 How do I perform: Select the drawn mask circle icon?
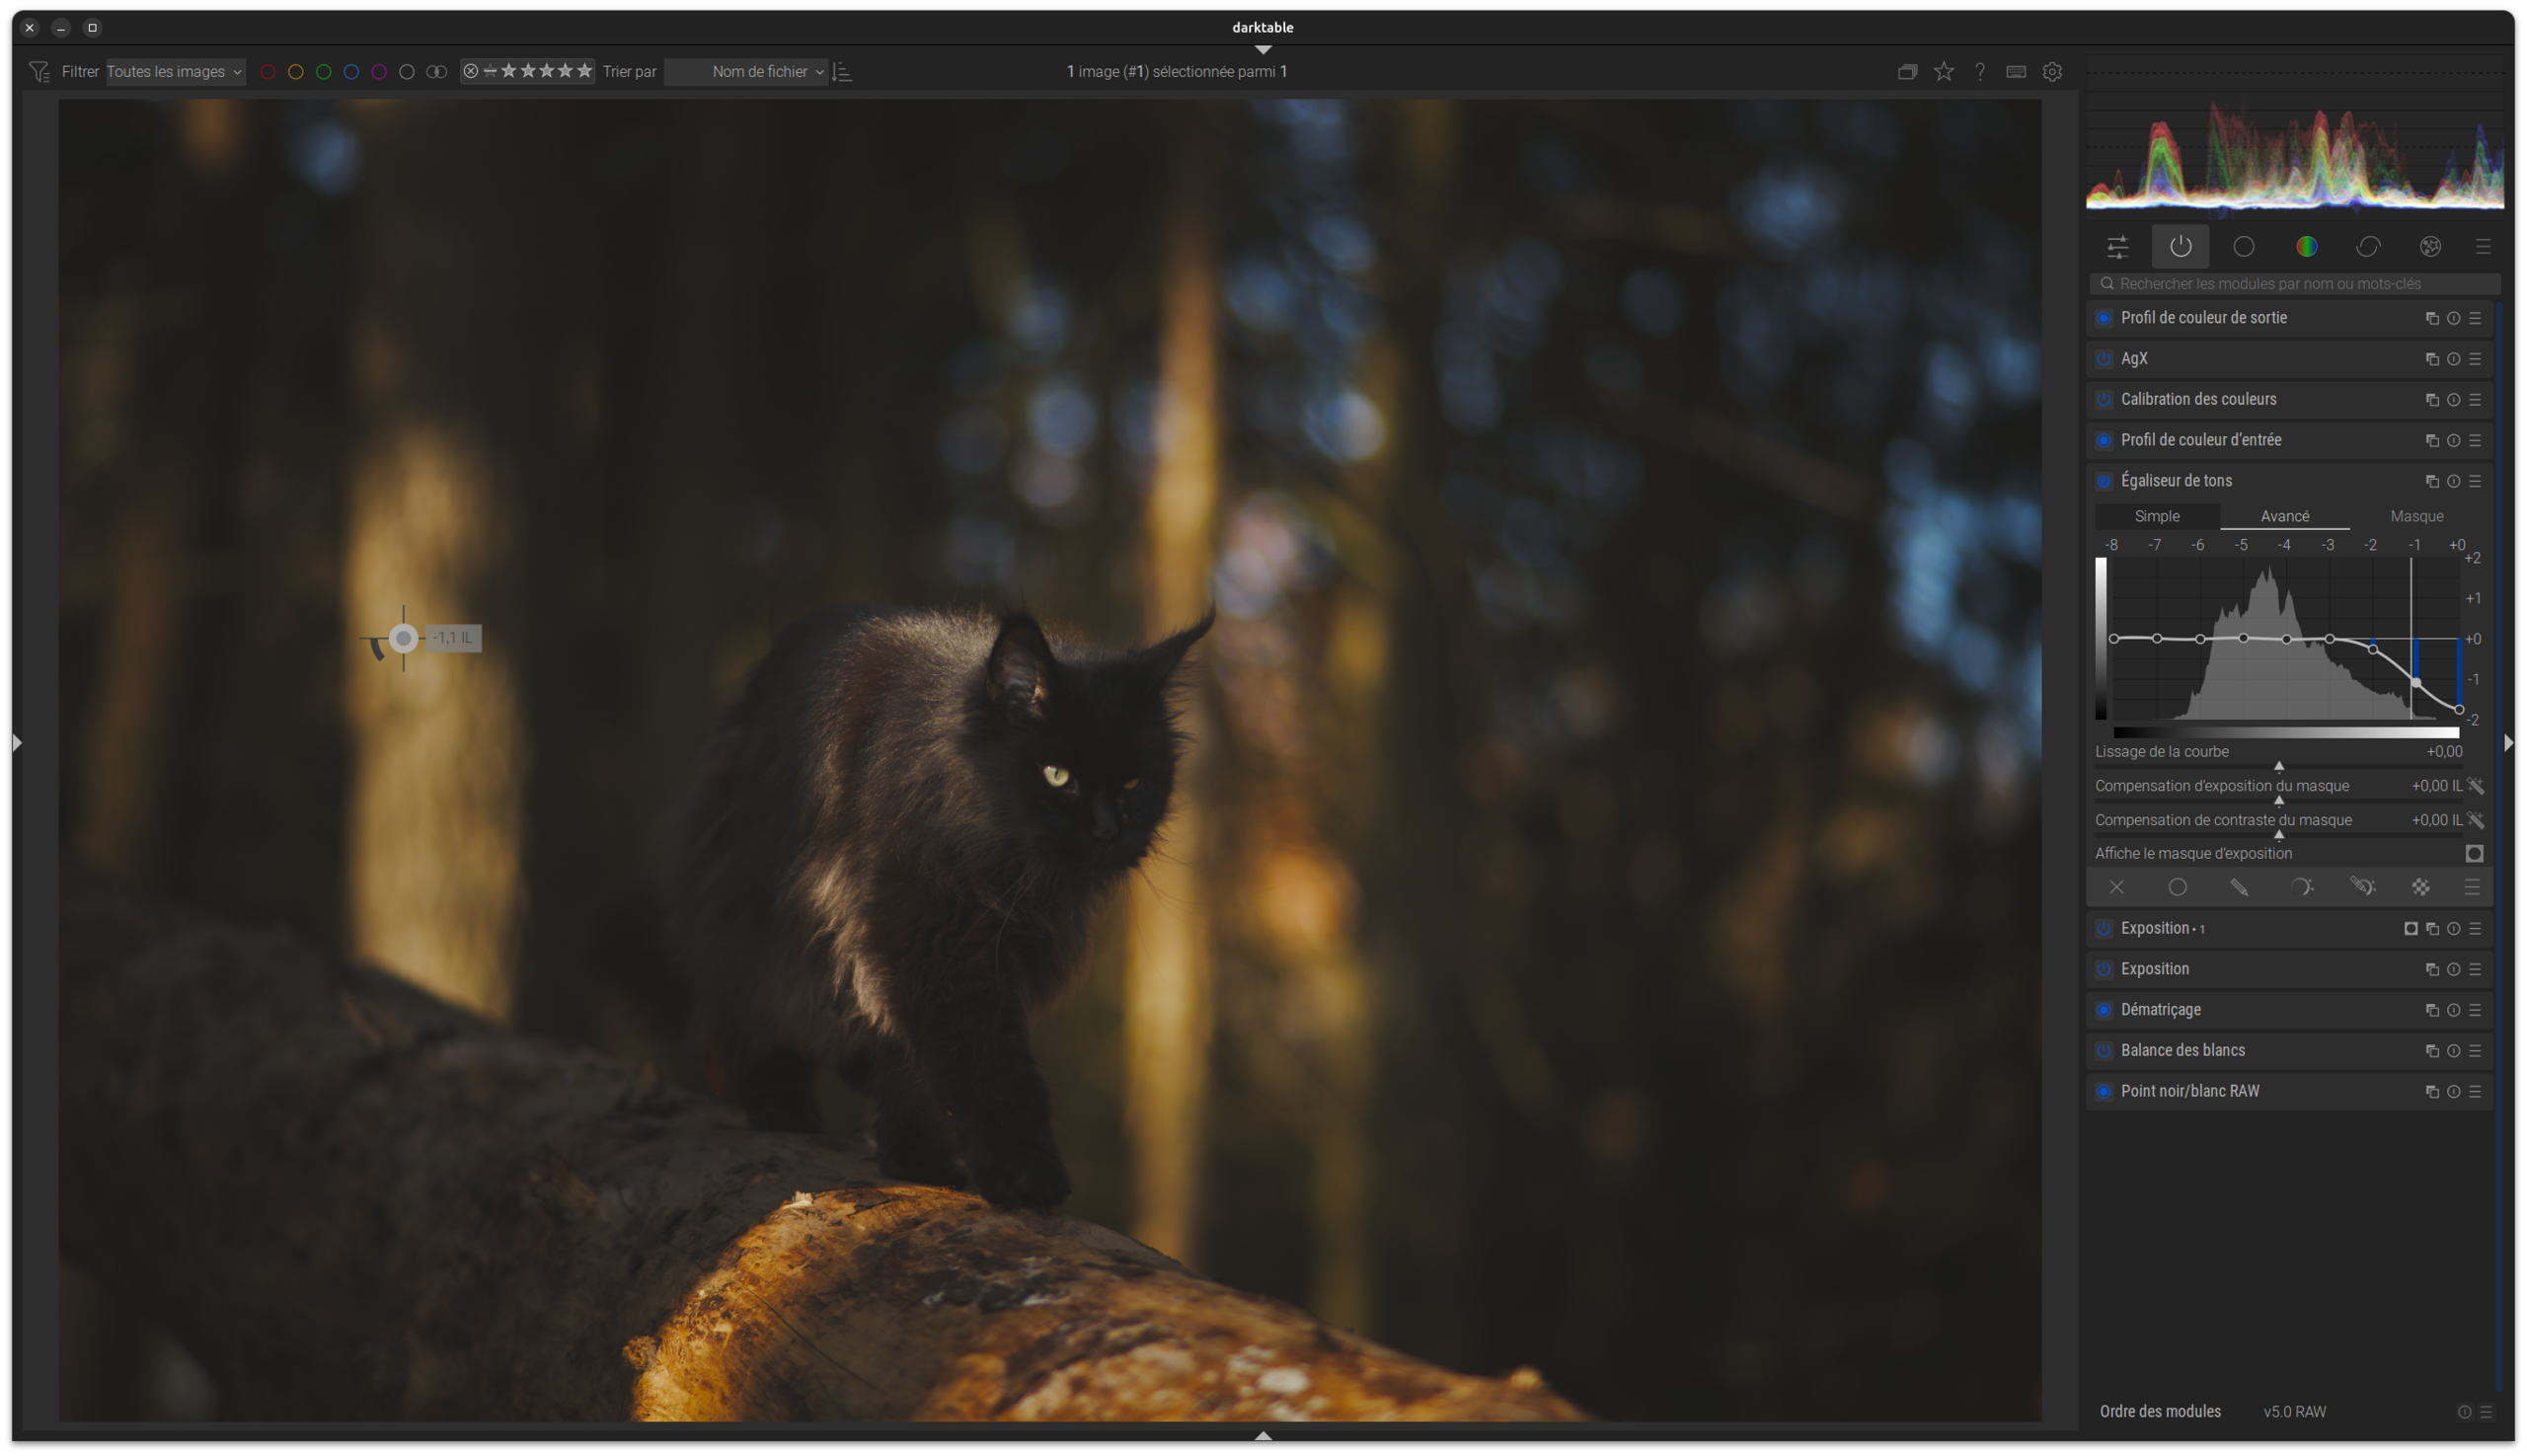[2177, 887]
